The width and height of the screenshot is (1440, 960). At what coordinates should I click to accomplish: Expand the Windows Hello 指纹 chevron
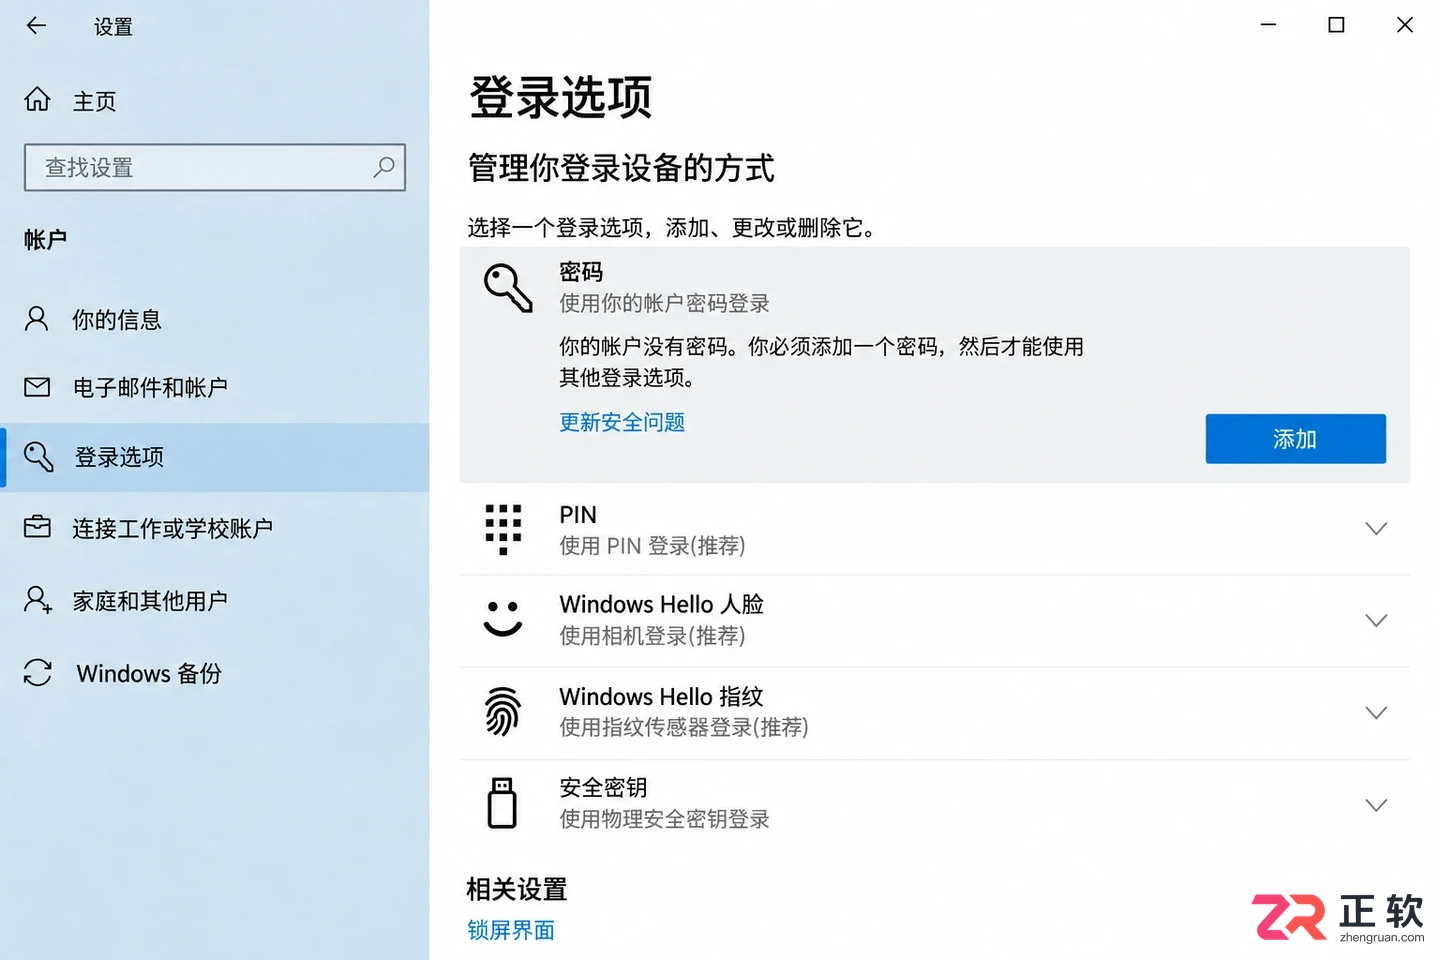[x=1376, y=712]
